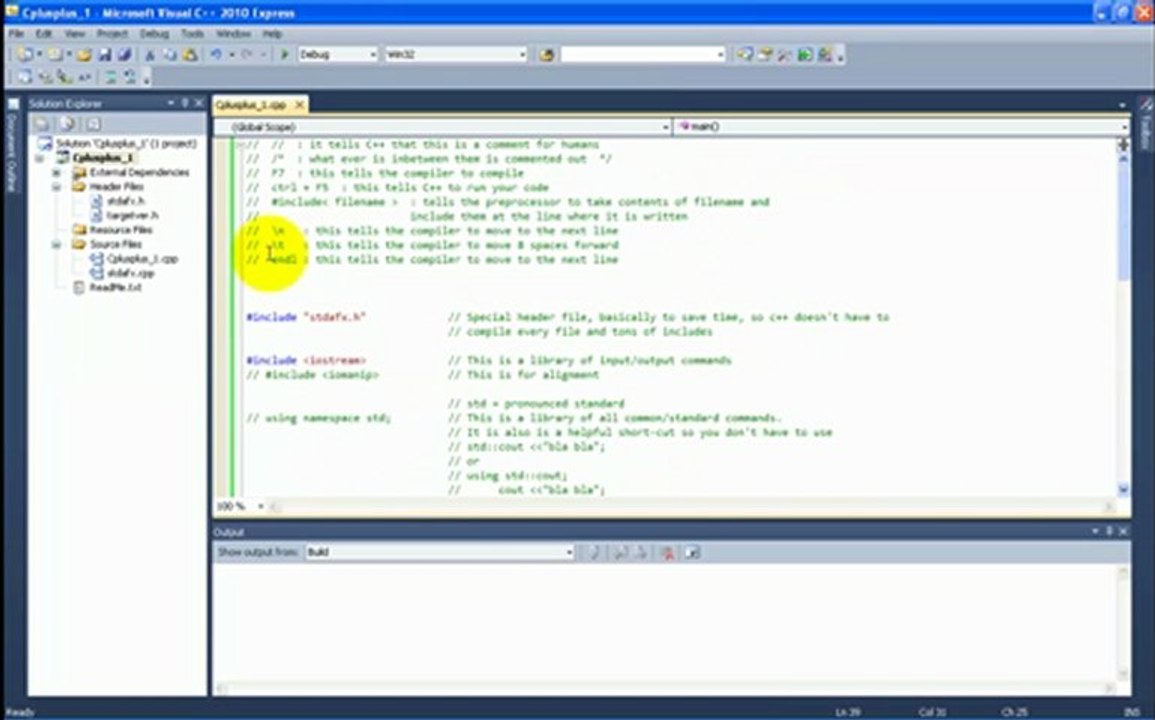Click the Open File folder icon
This screenshot has width=1155, height=720.
(x=84, y=55)
